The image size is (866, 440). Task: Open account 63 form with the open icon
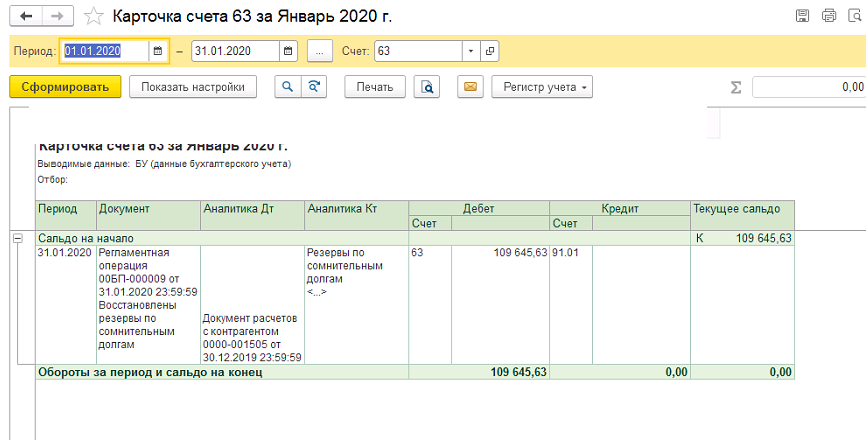coord(489,51)
